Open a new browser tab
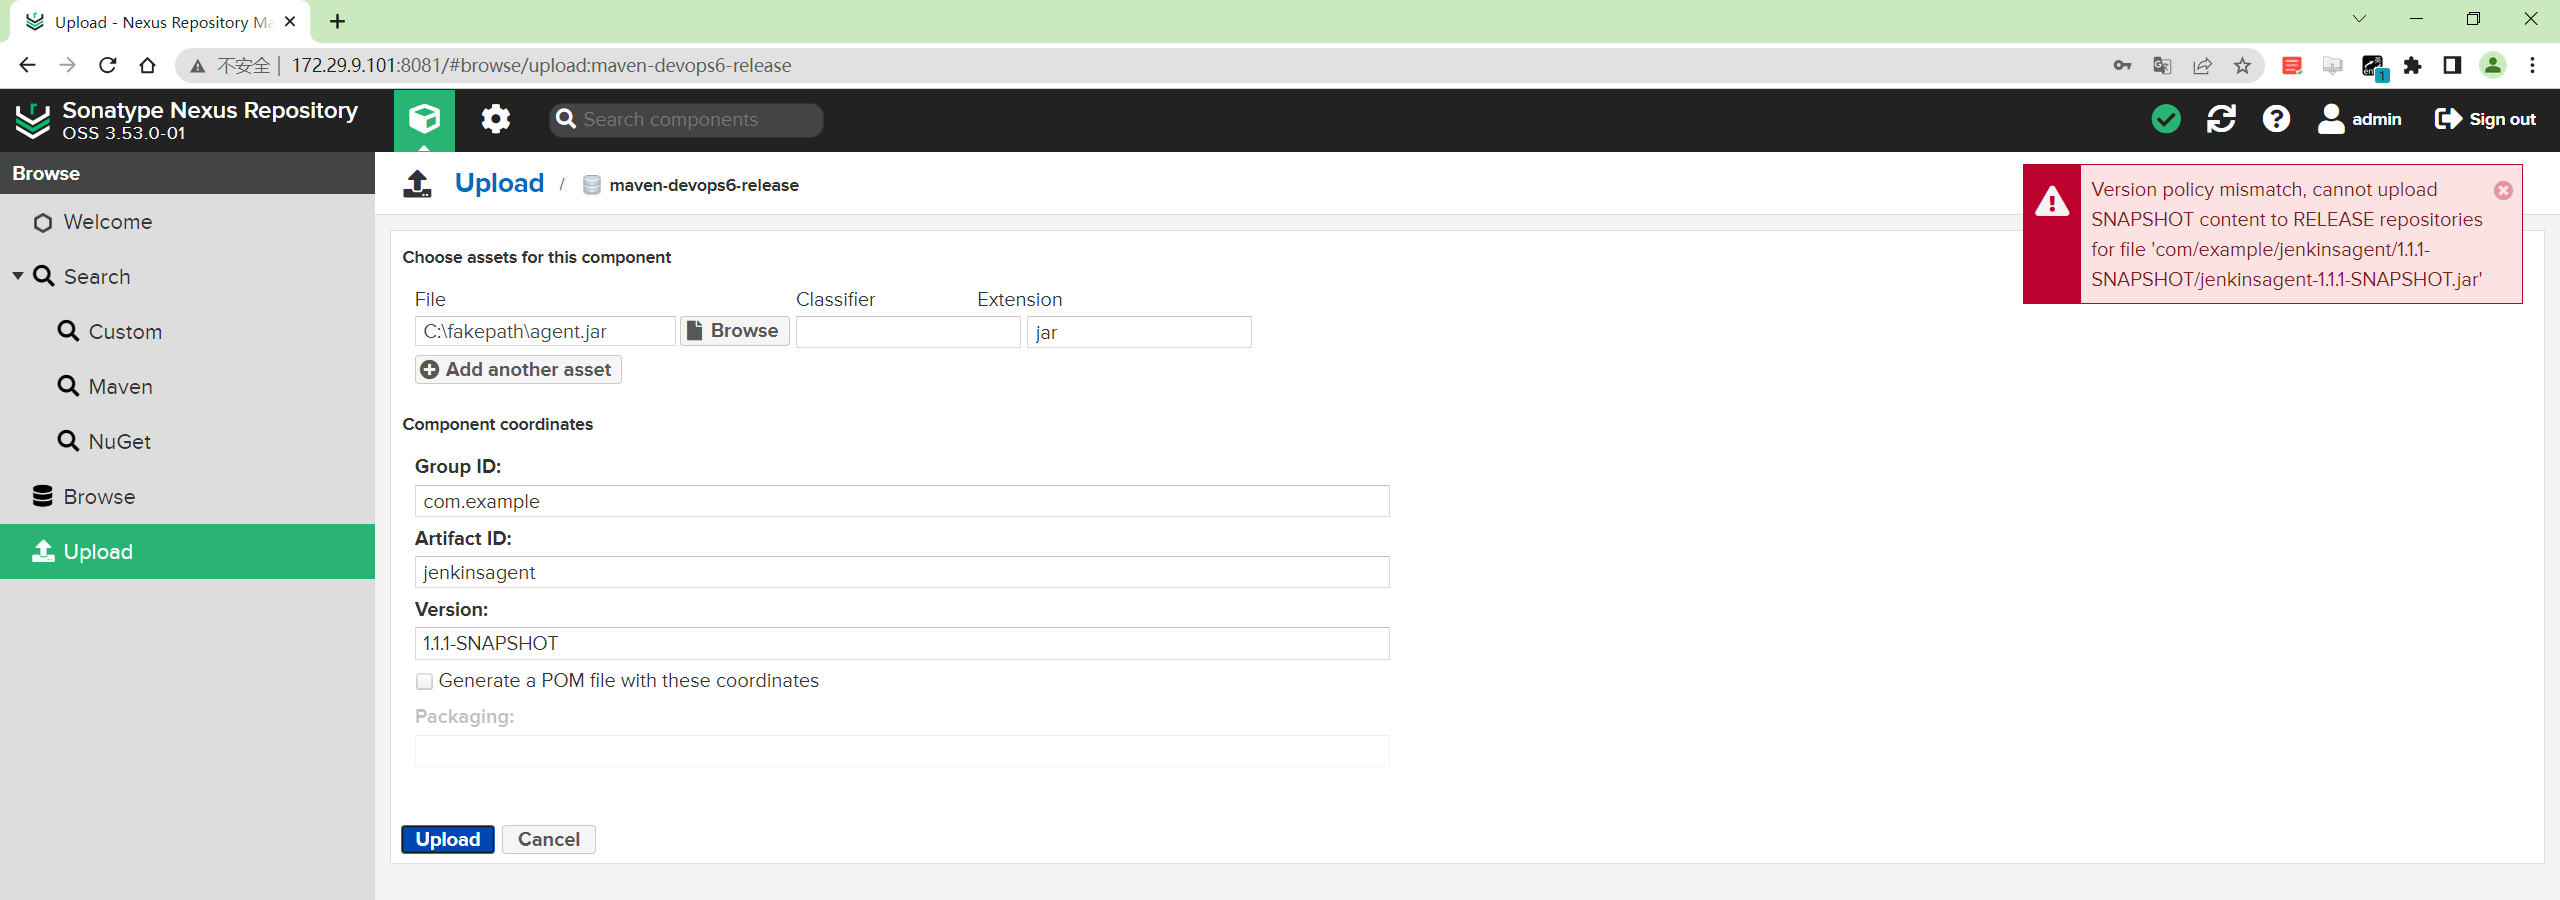The image size is (2560, 900). pyautogui.click(x=338, y=21)
